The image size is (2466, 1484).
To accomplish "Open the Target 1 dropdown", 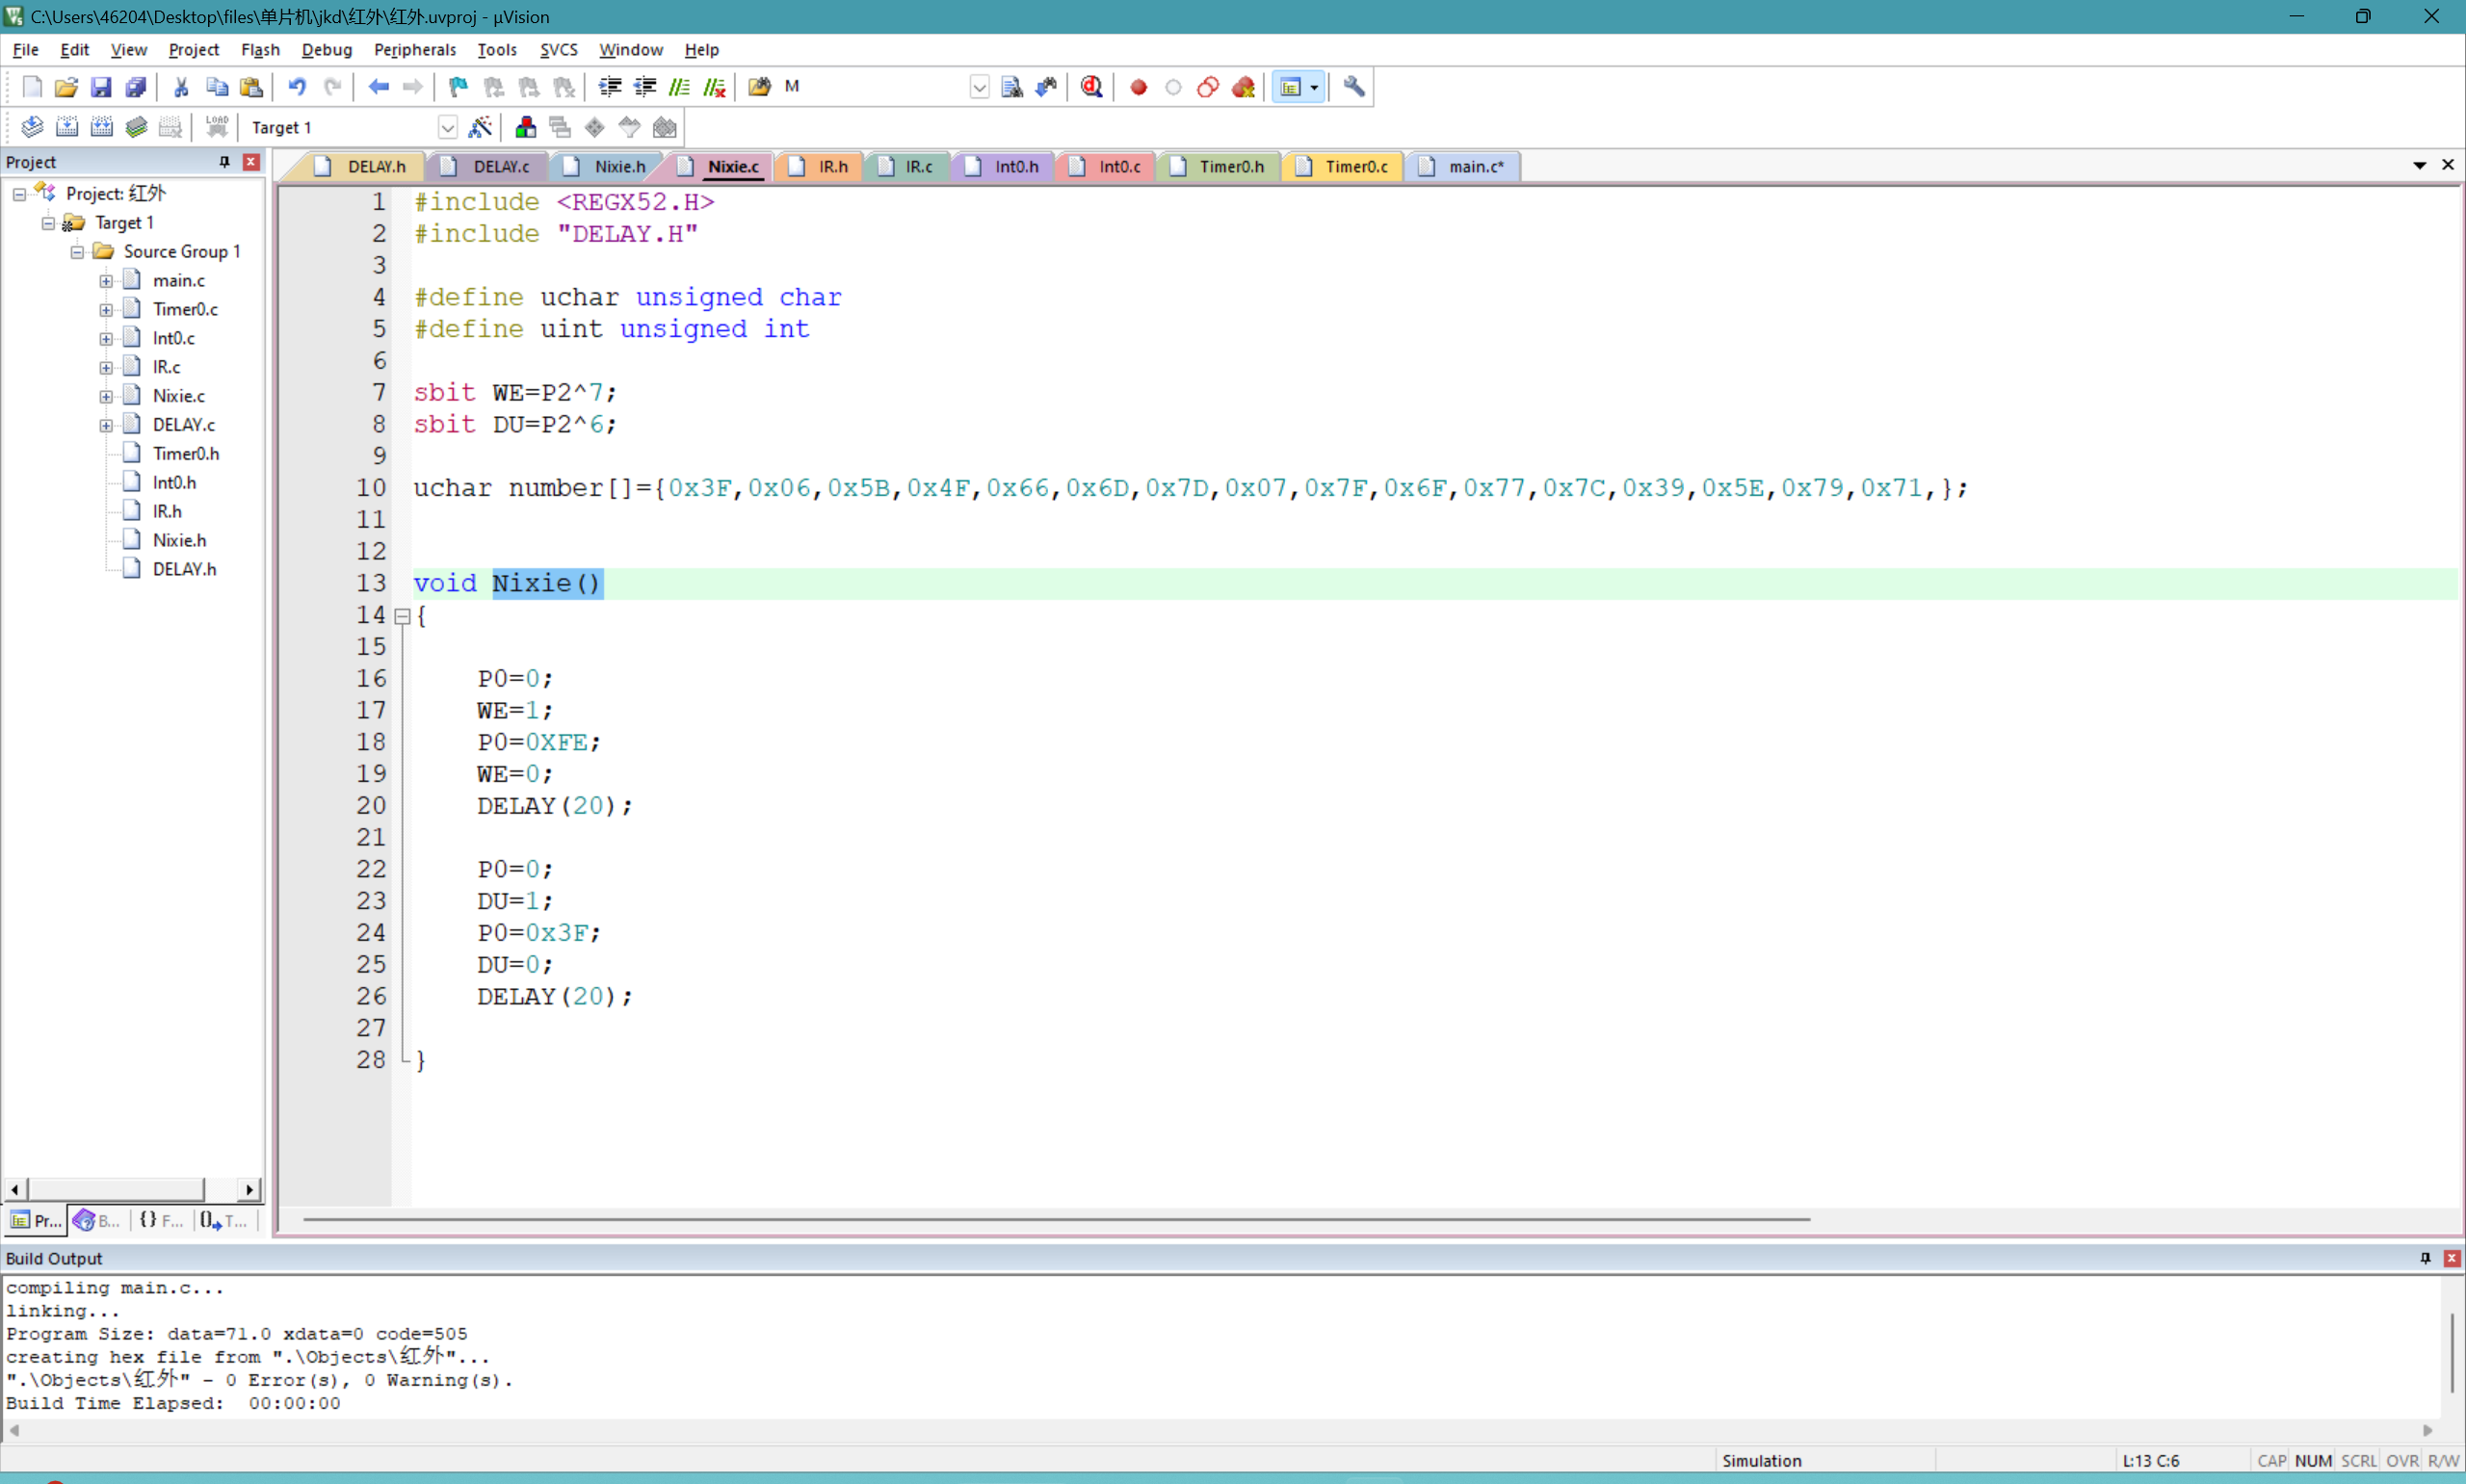I will [x=447, y=127].
